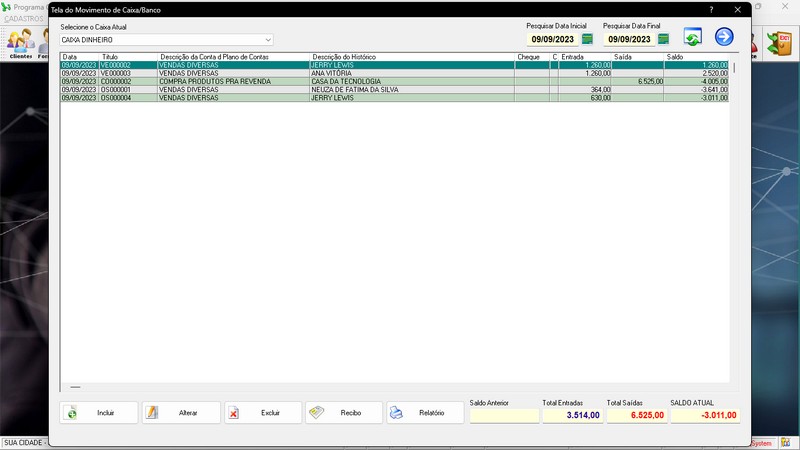This screenshot has height=450, width=800.
Task: Expand the Selecione o Caixa Atual dropdown
Action: [x=268, y=40]
